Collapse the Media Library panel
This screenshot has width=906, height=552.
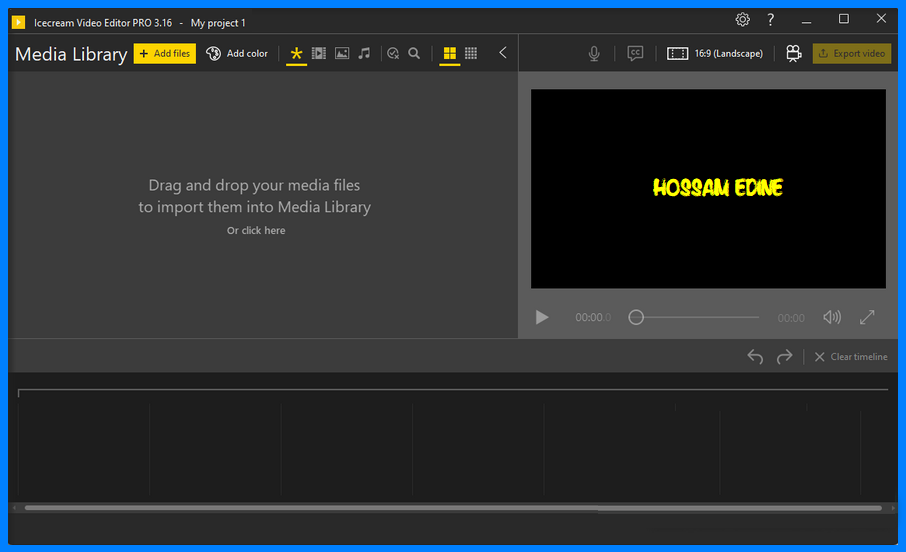[x=503, y=53]
